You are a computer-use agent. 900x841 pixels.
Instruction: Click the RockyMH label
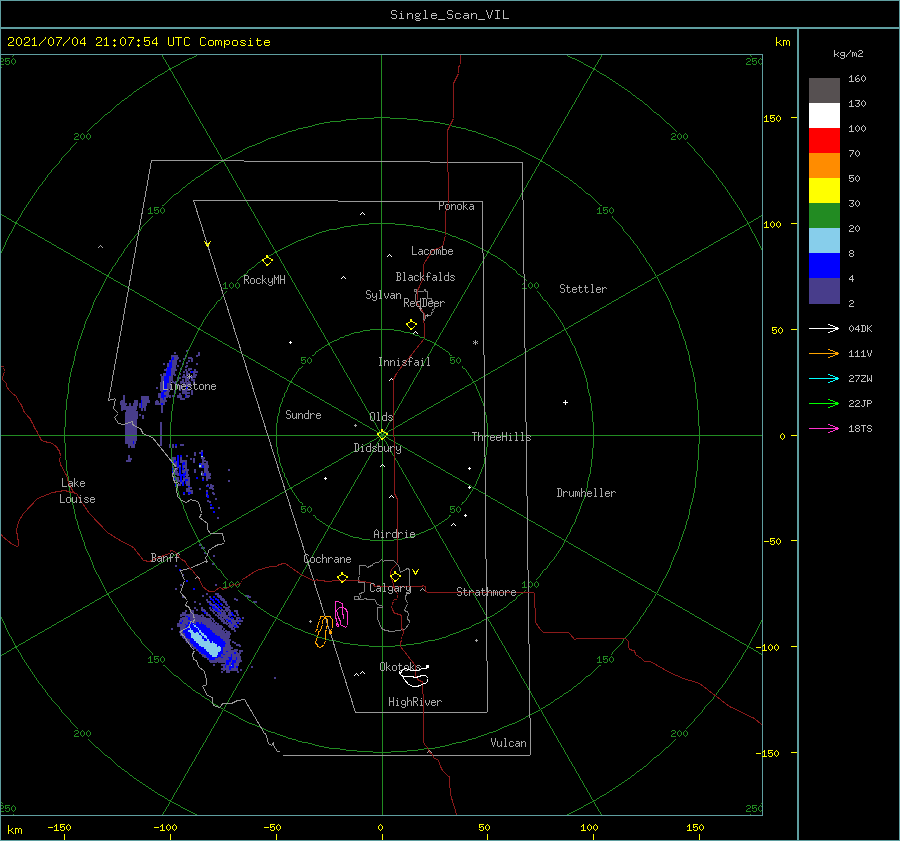coord(264,280)
